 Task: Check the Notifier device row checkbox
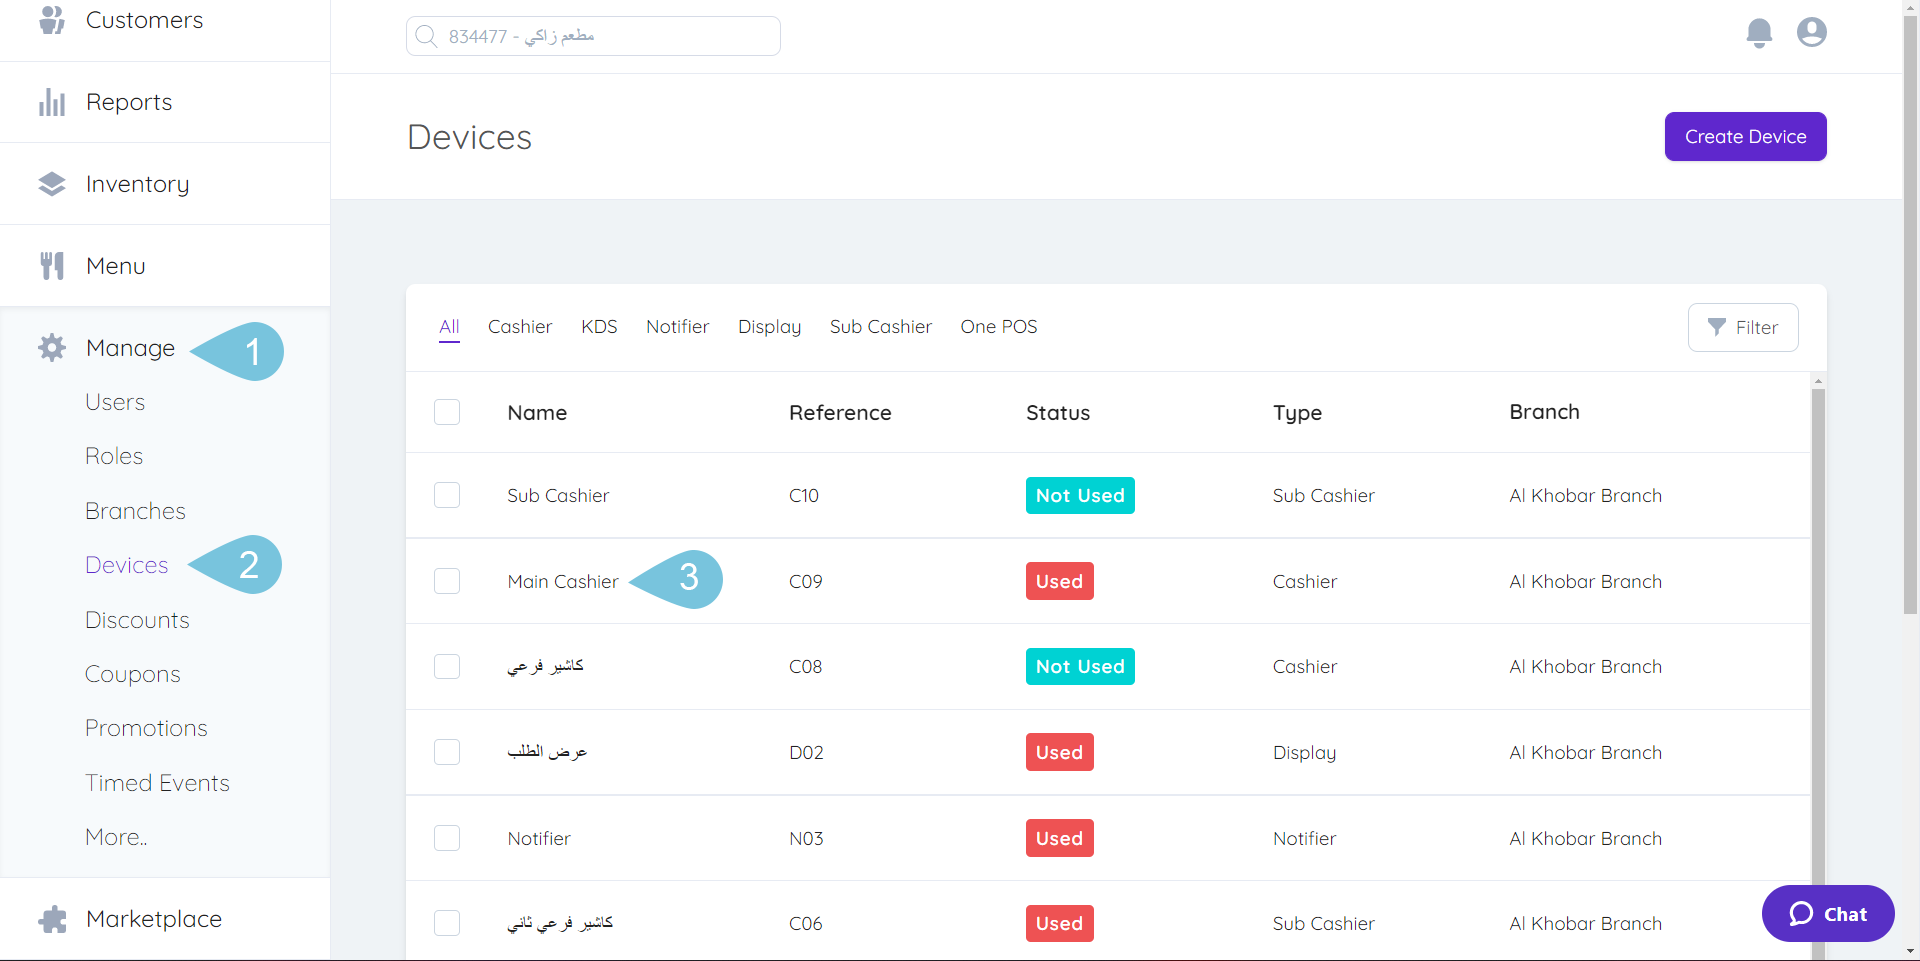(x=447, y=838)
